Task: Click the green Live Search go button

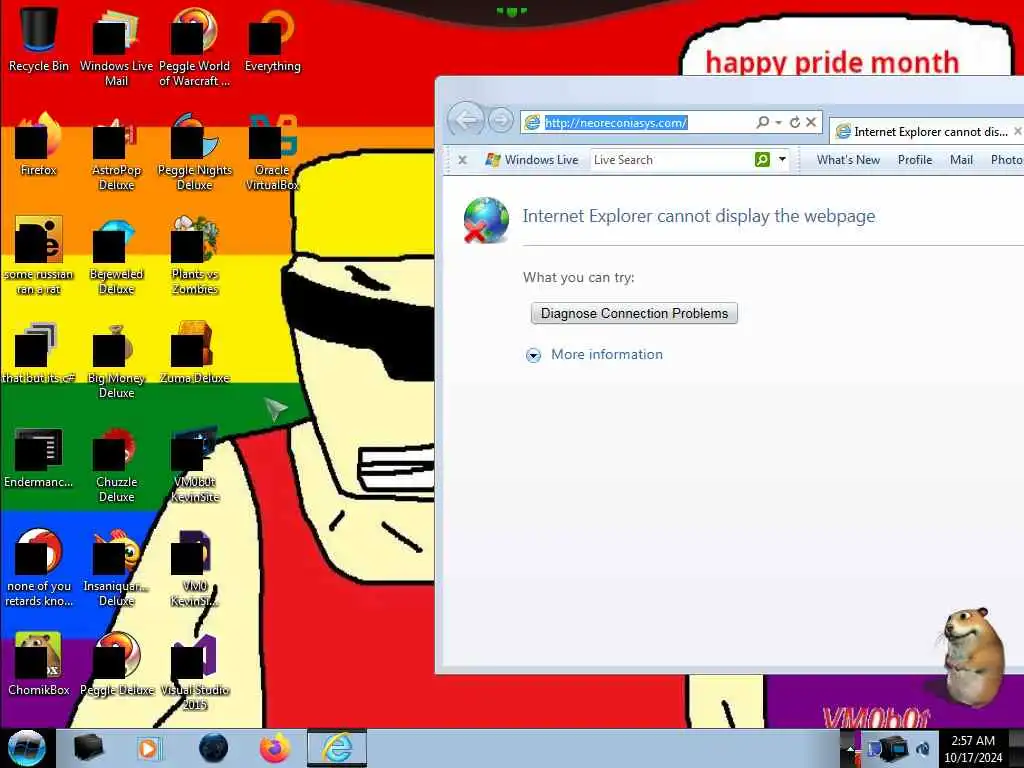Action: pyautogui.click(x=762, y=159)
